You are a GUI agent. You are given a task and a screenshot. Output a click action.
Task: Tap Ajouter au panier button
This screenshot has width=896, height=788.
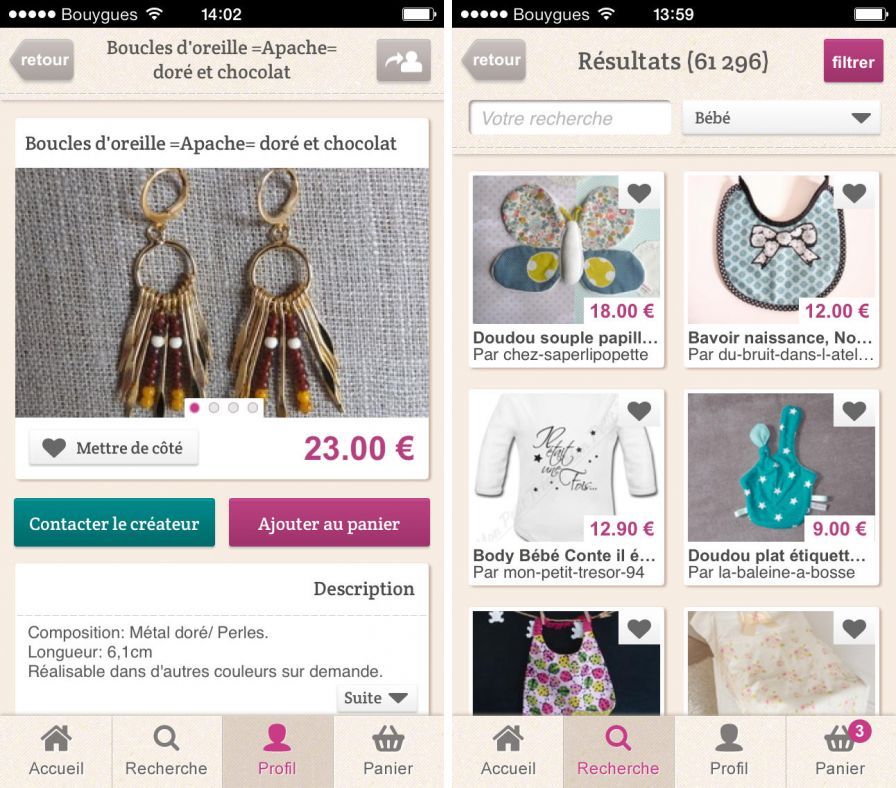329,523
